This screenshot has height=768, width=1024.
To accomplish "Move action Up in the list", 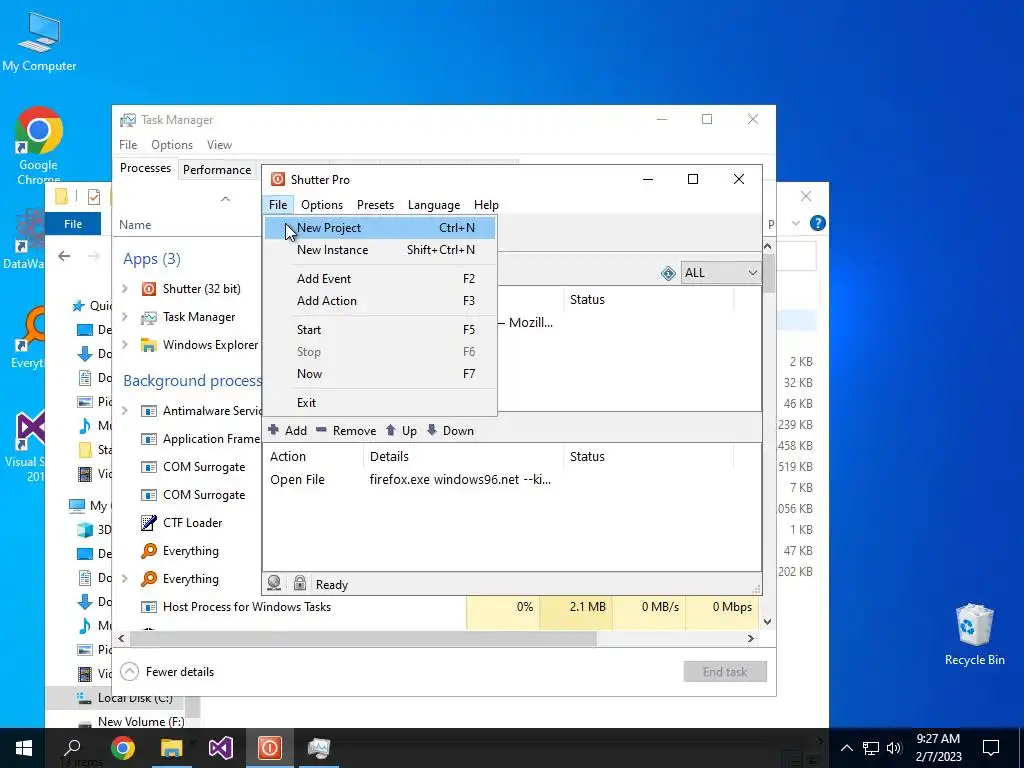I will pos(401,431).
